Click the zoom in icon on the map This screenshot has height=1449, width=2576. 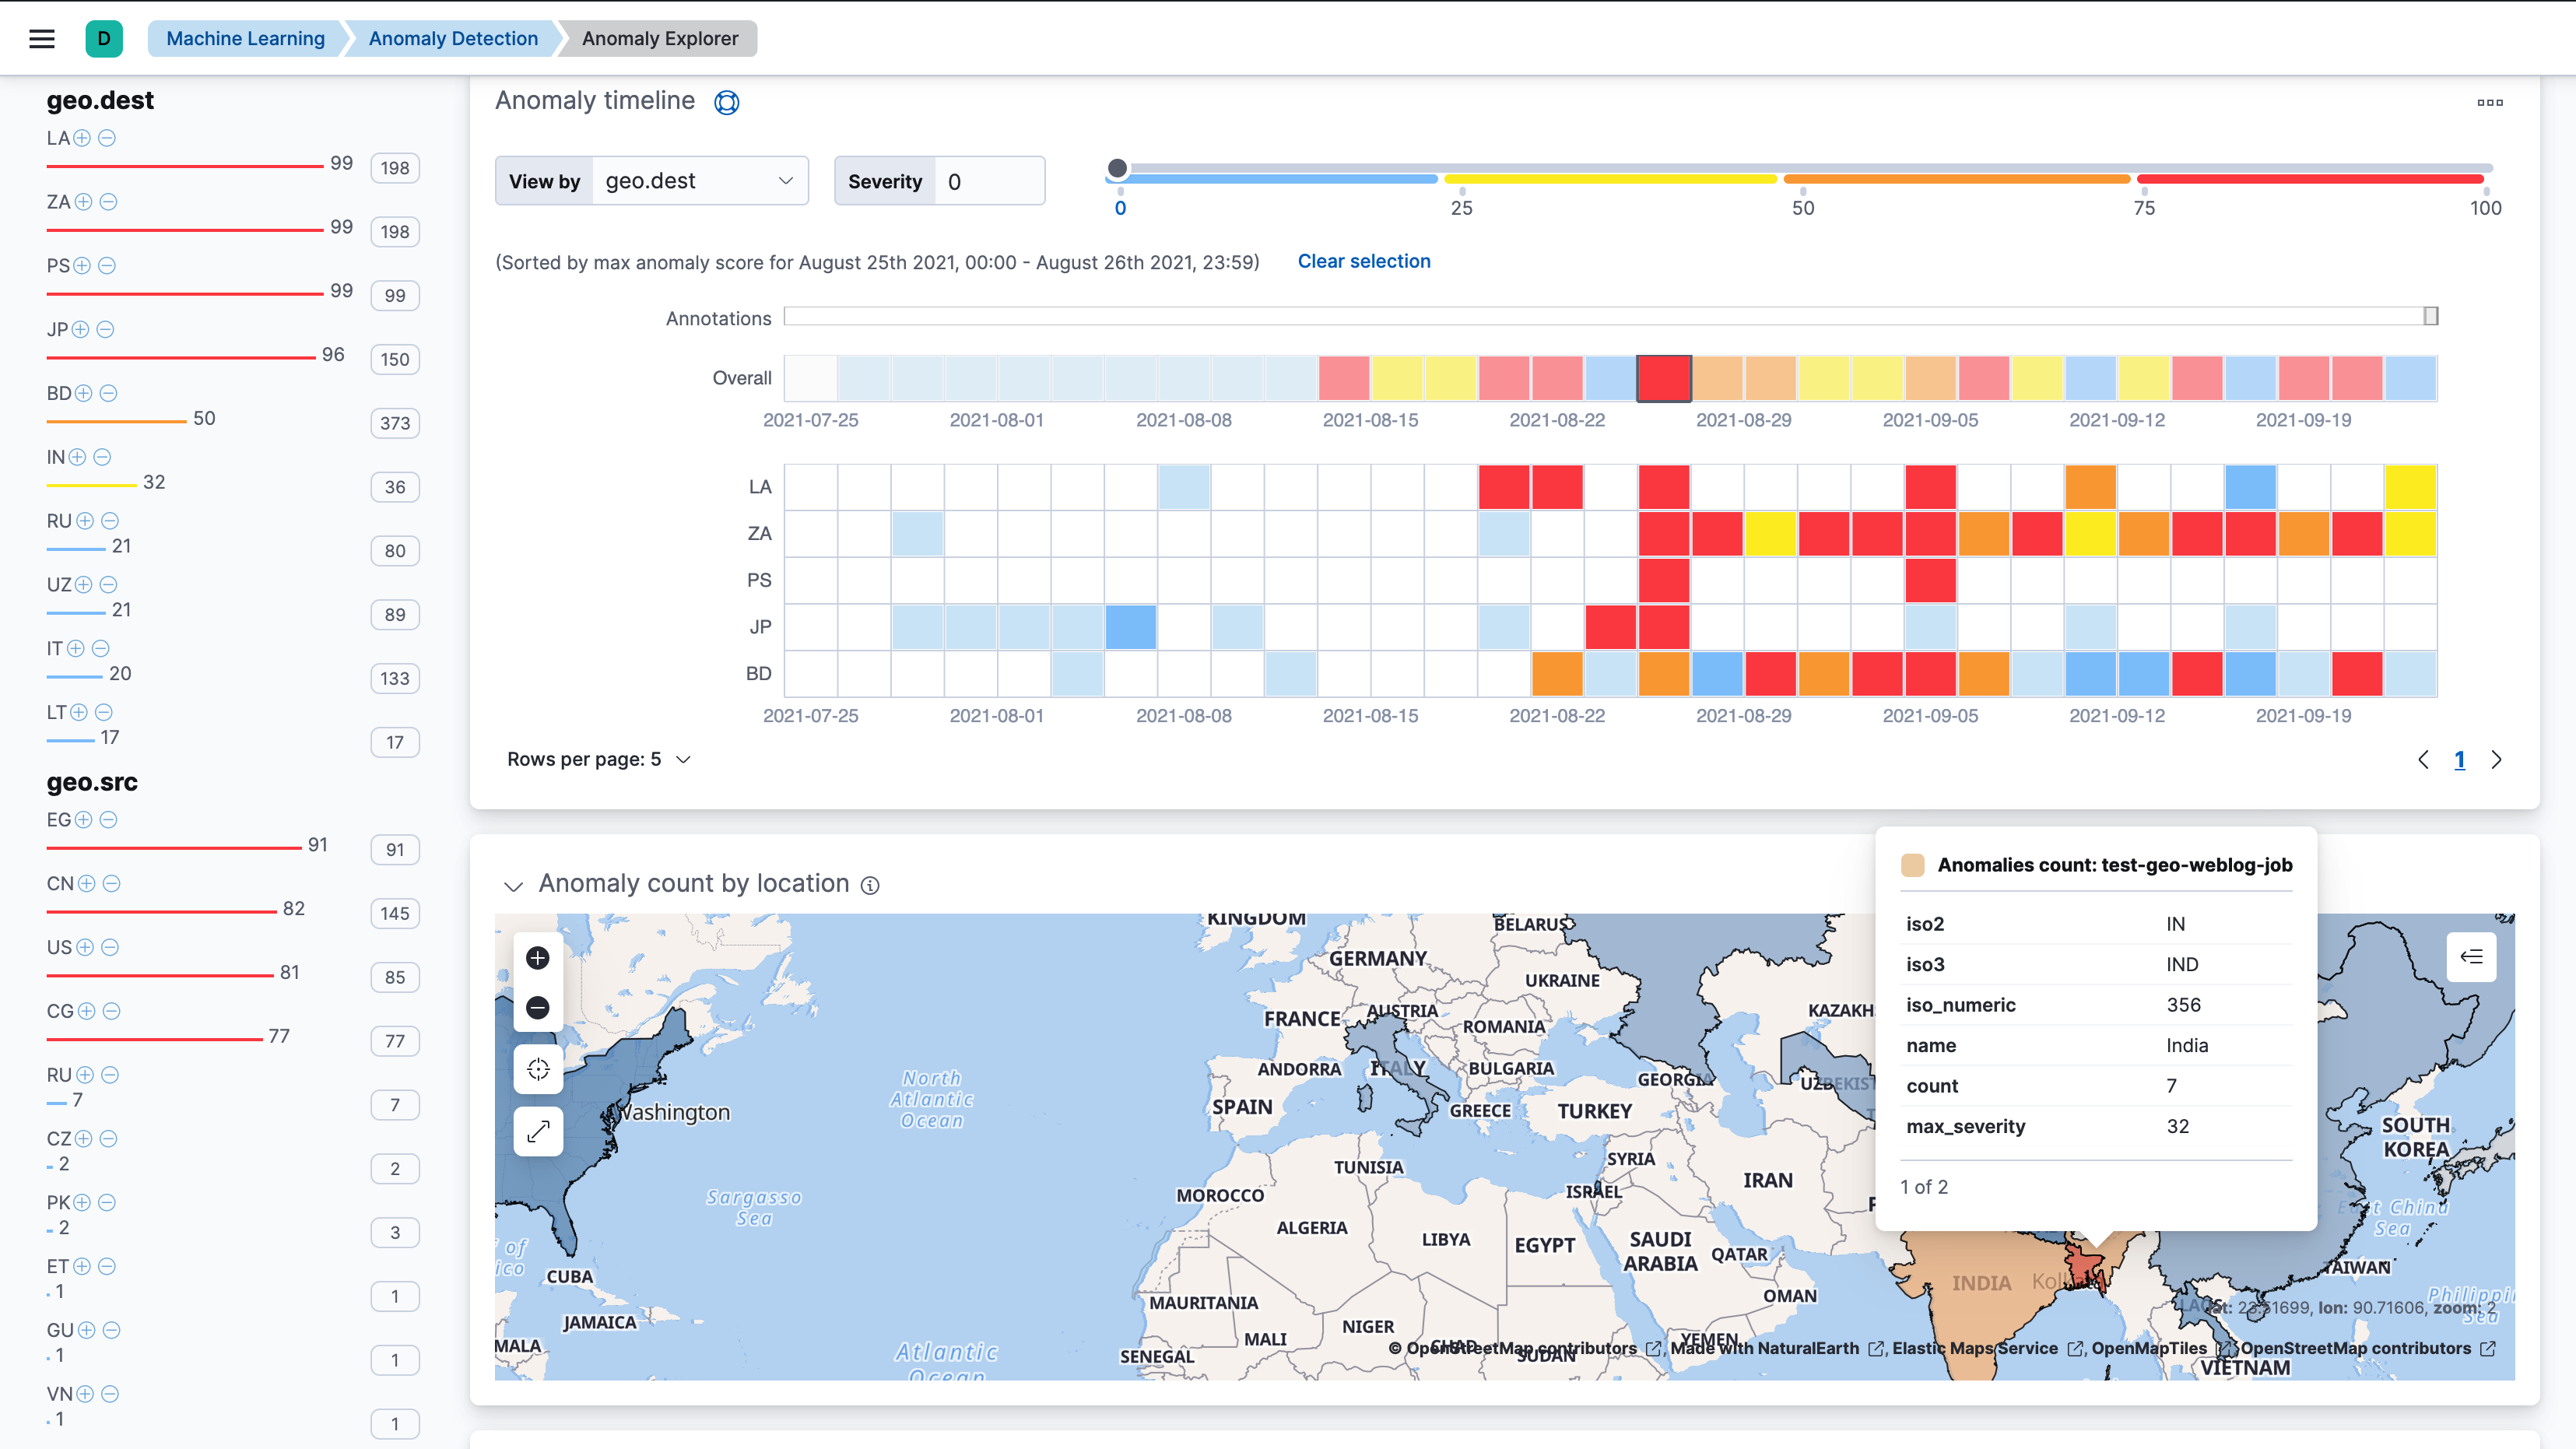538,957
